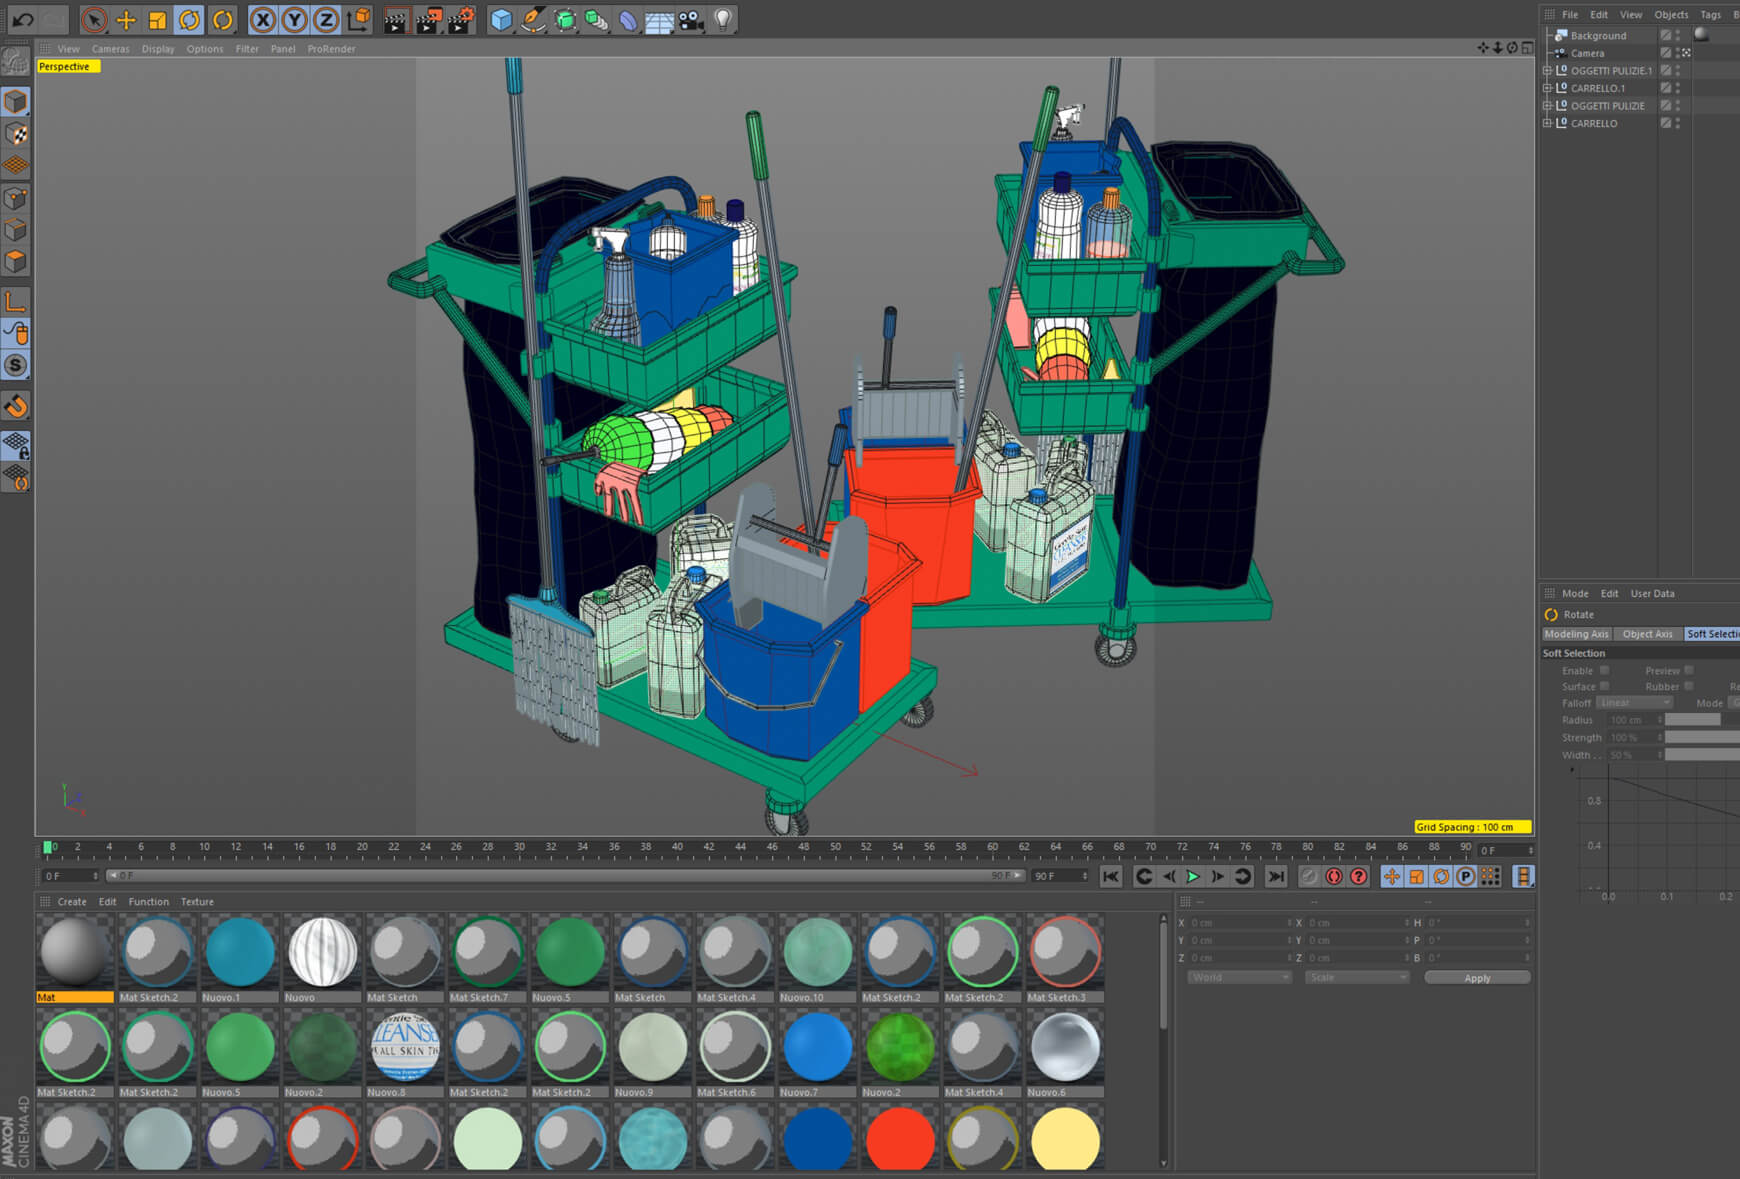
Task: Render the view with the first clapperboard icon
Action: 396,19
